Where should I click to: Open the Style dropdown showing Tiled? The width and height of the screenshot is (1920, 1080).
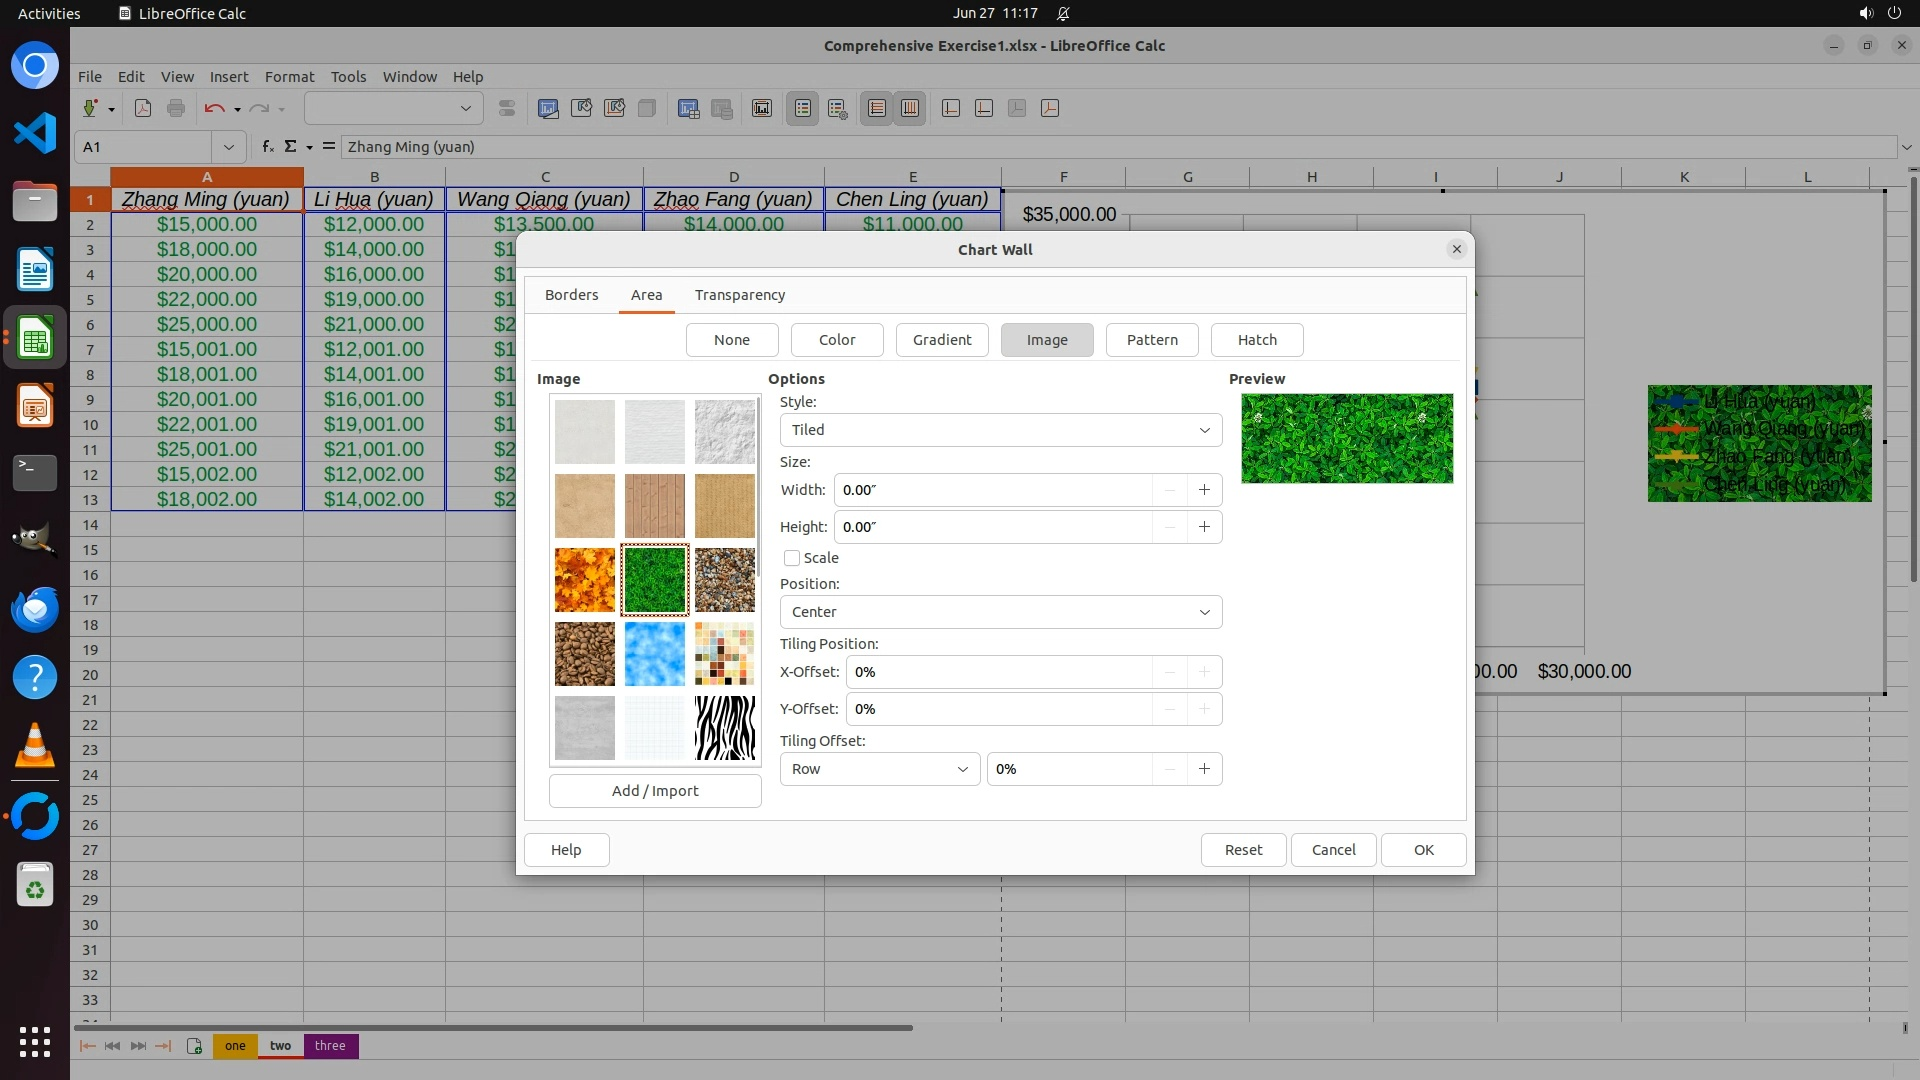[x=1000, y=430]
